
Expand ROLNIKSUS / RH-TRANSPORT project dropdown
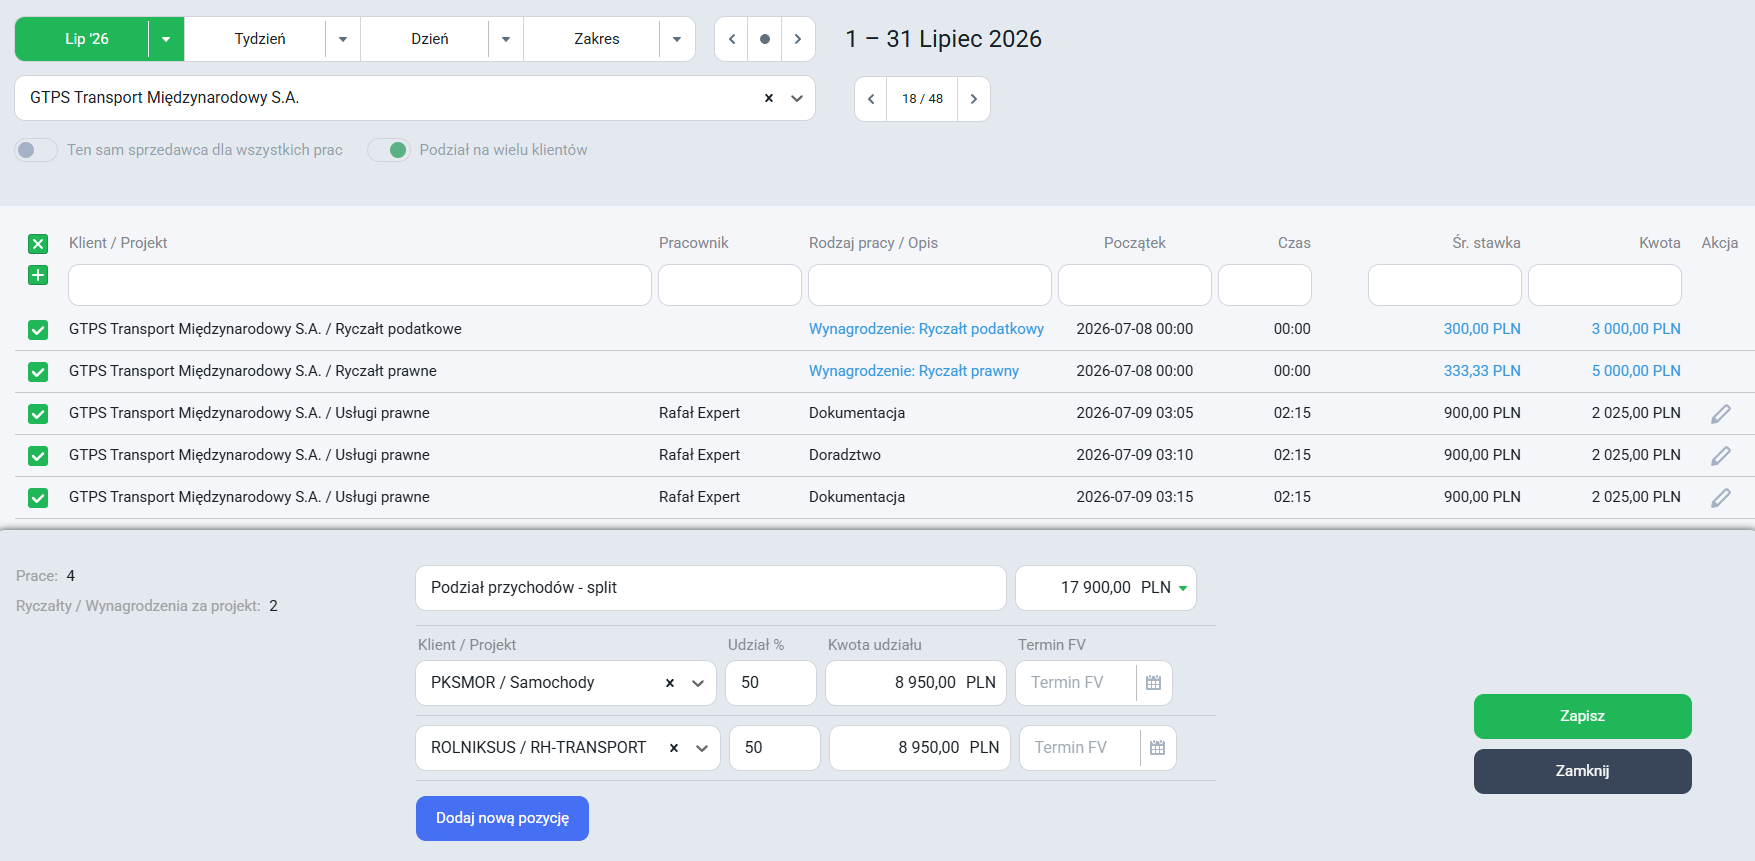(x=702, y=748)
